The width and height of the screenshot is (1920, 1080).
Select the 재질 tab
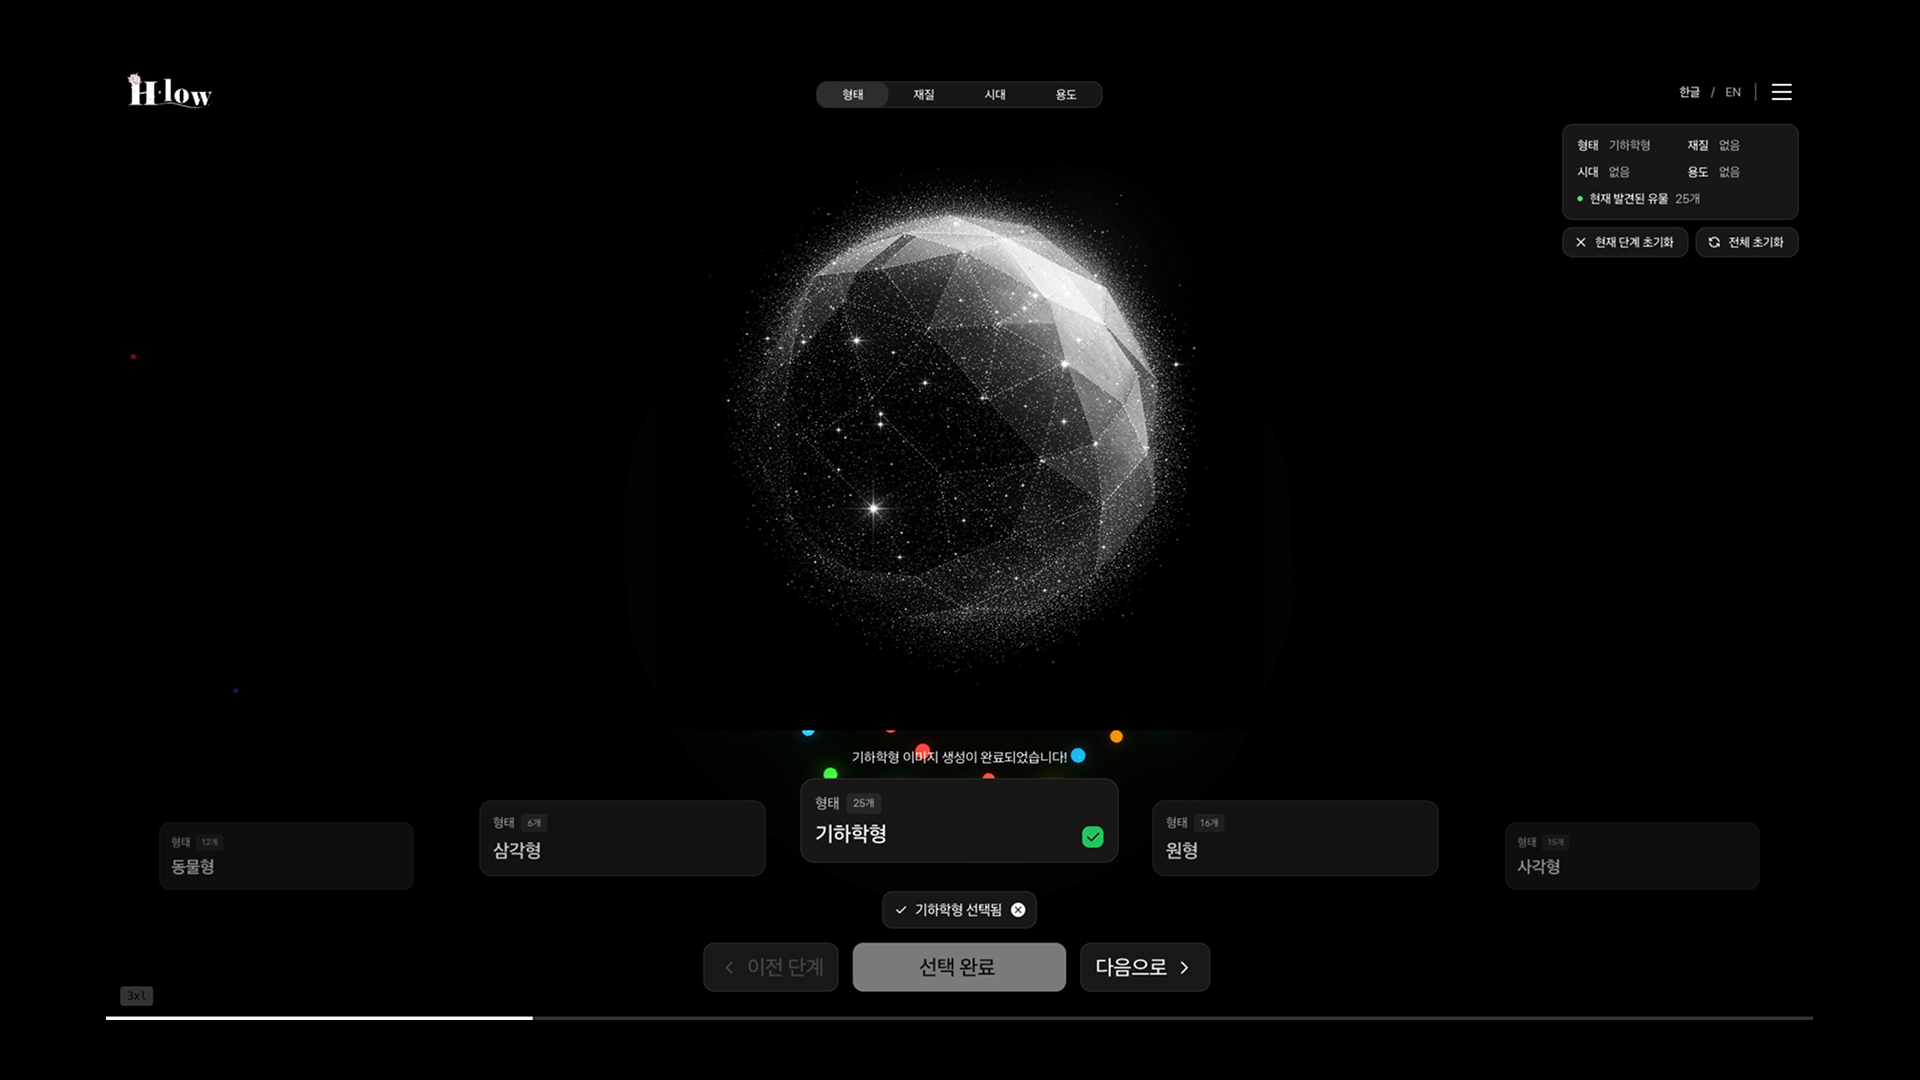pos(923,94)
